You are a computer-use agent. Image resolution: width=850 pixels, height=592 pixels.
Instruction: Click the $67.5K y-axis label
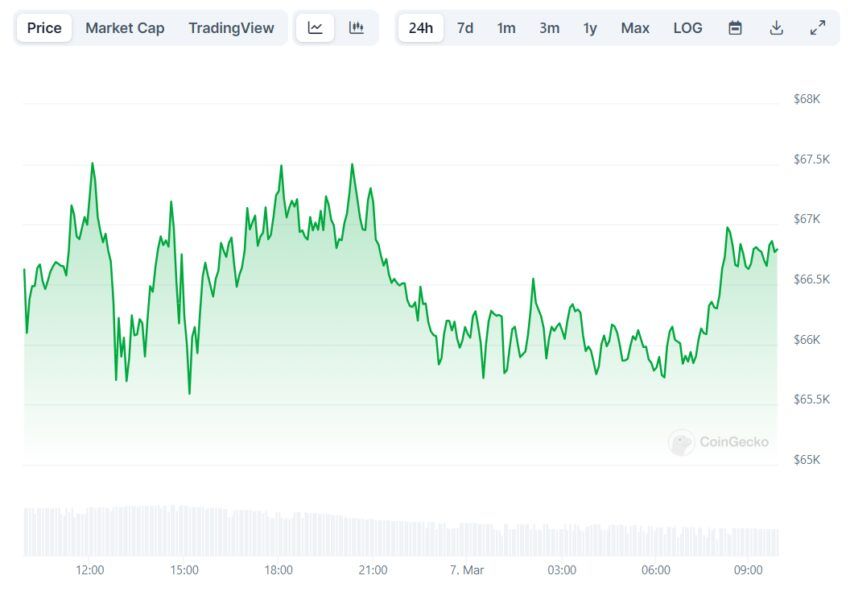pos(811,159)
